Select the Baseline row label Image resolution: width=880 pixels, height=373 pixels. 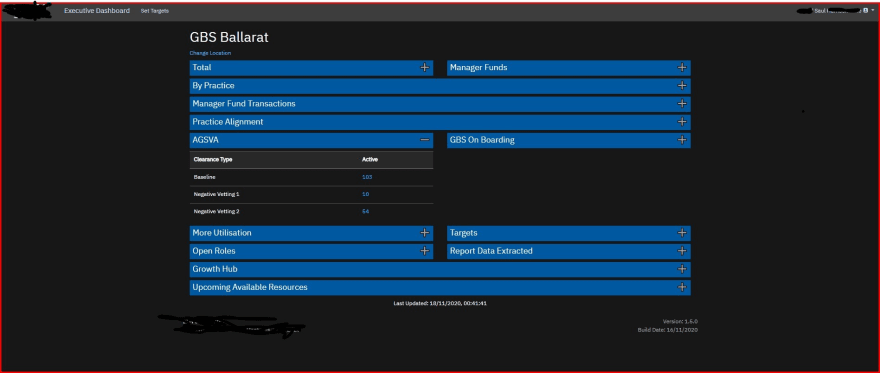coord(205,177)
